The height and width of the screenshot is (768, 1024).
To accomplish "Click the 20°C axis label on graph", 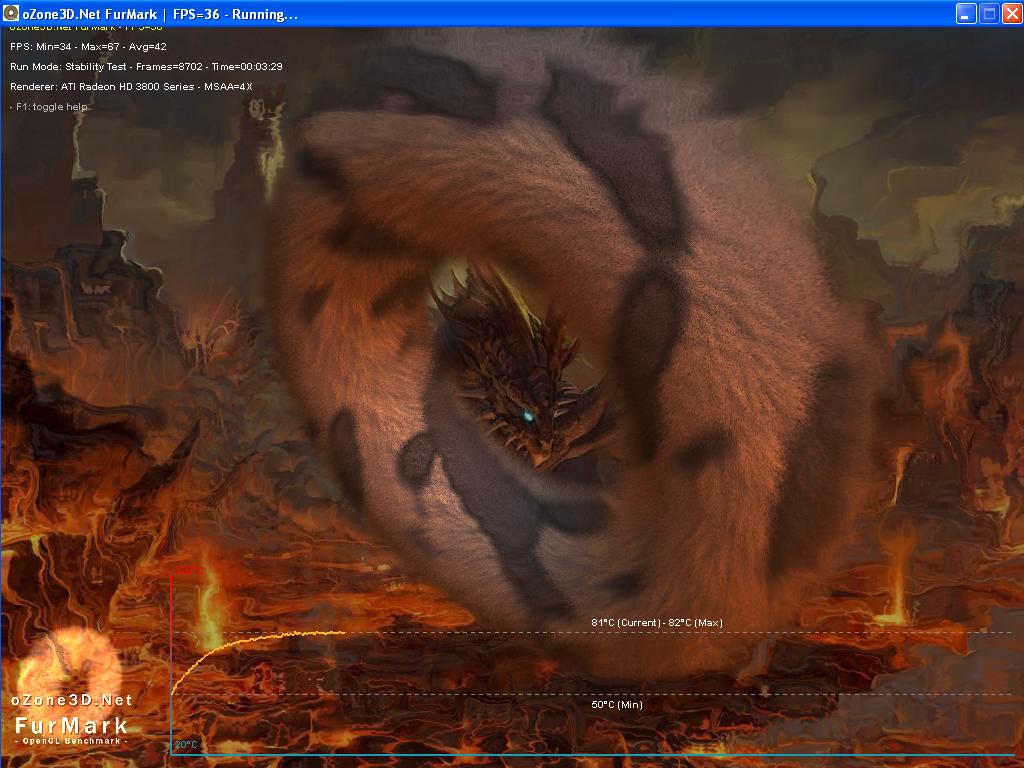I will [185, 744].
